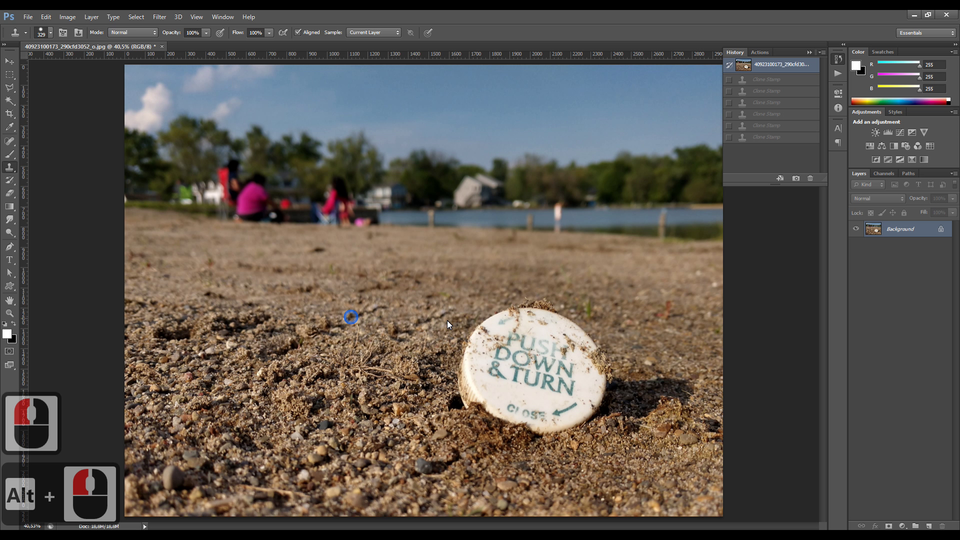The width and height of the screenshot is (960, 540).
Task: Open the layer Kind filter dropdown
Action: 868,184
